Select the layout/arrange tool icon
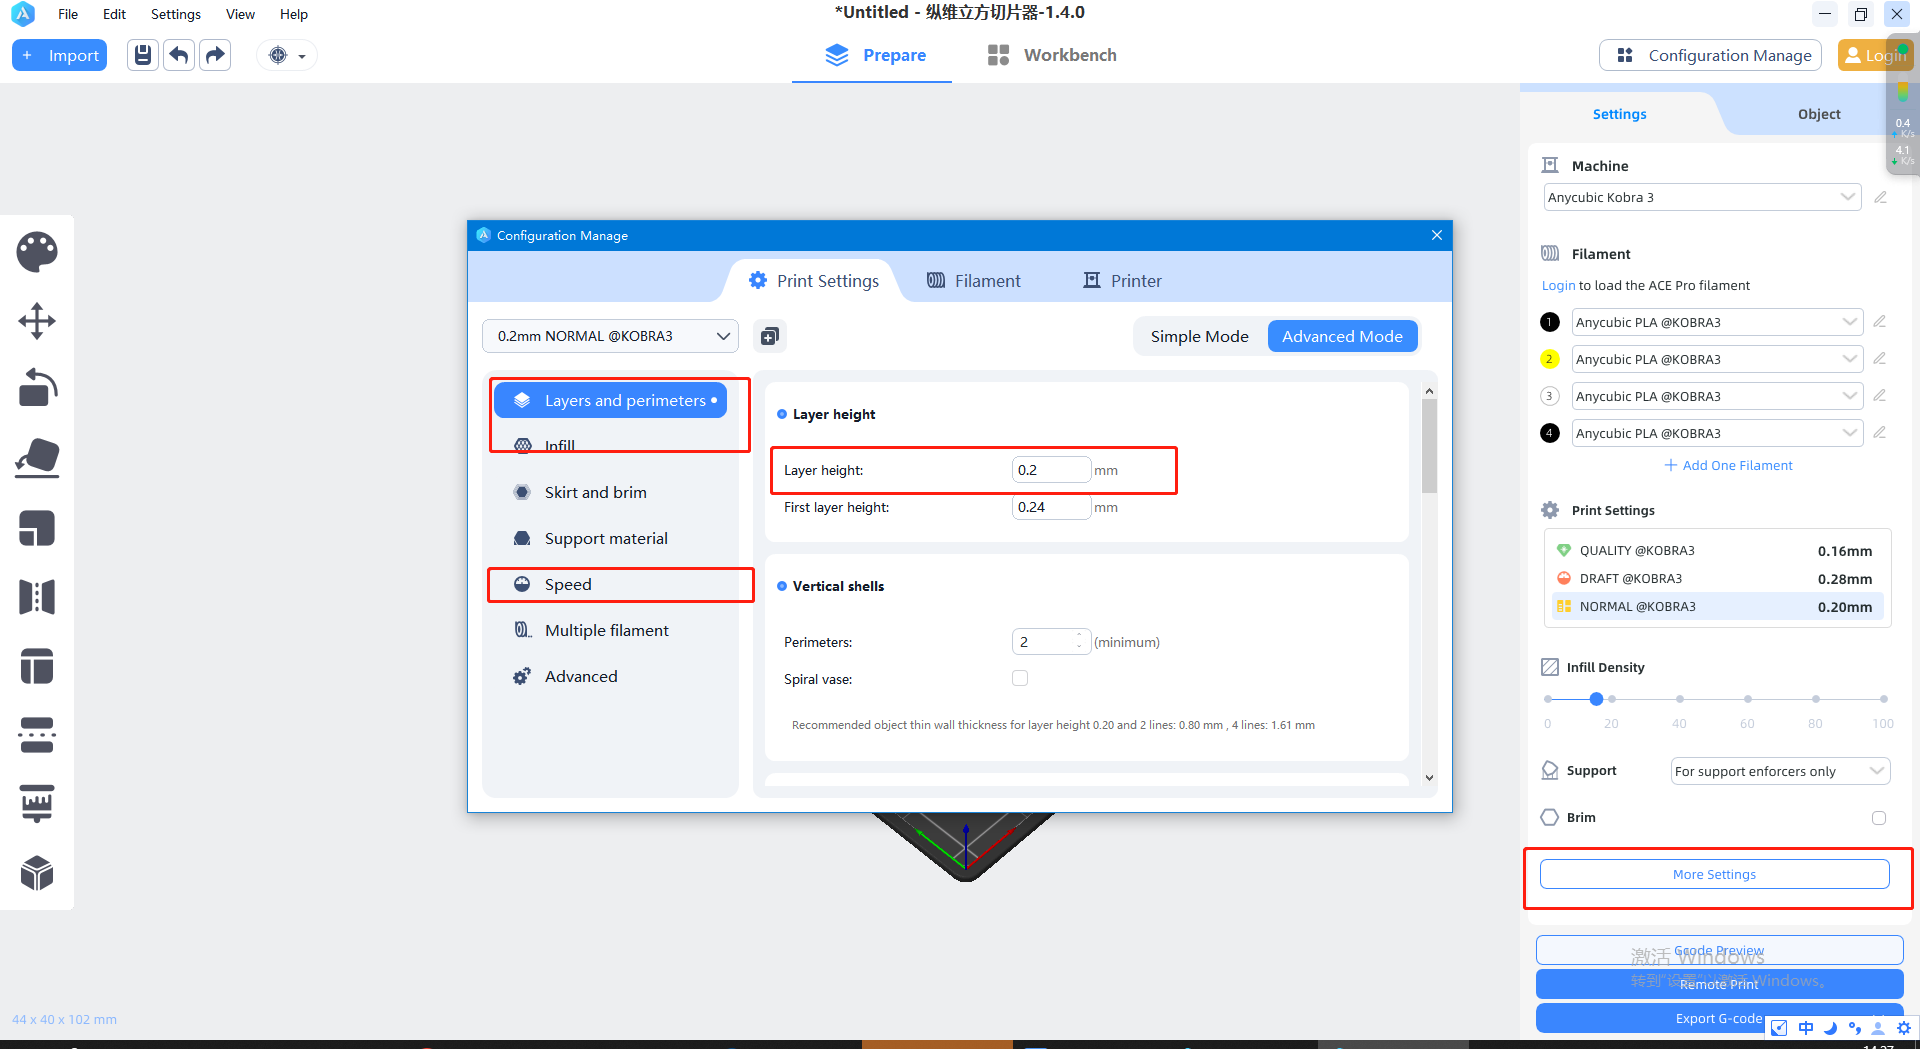This screenshot has width=1920, height=1049. click(37, 666)
